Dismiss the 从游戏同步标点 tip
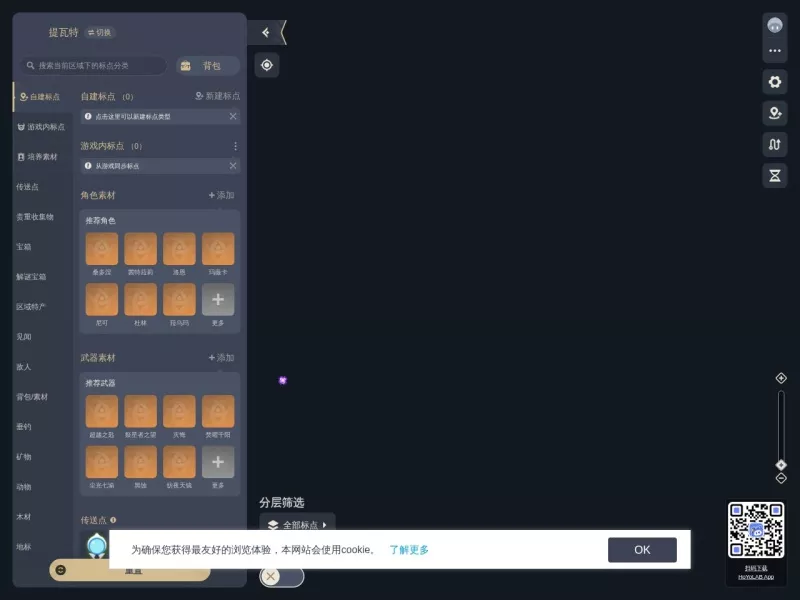Image resolution: width=800 pixels, height=600 pixels. tap(233, 165)
